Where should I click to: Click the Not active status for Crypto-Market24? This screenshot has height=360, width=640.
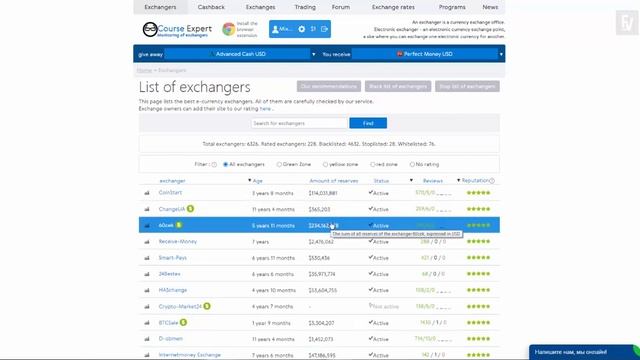pyautogui.click(x=384, y=306)
